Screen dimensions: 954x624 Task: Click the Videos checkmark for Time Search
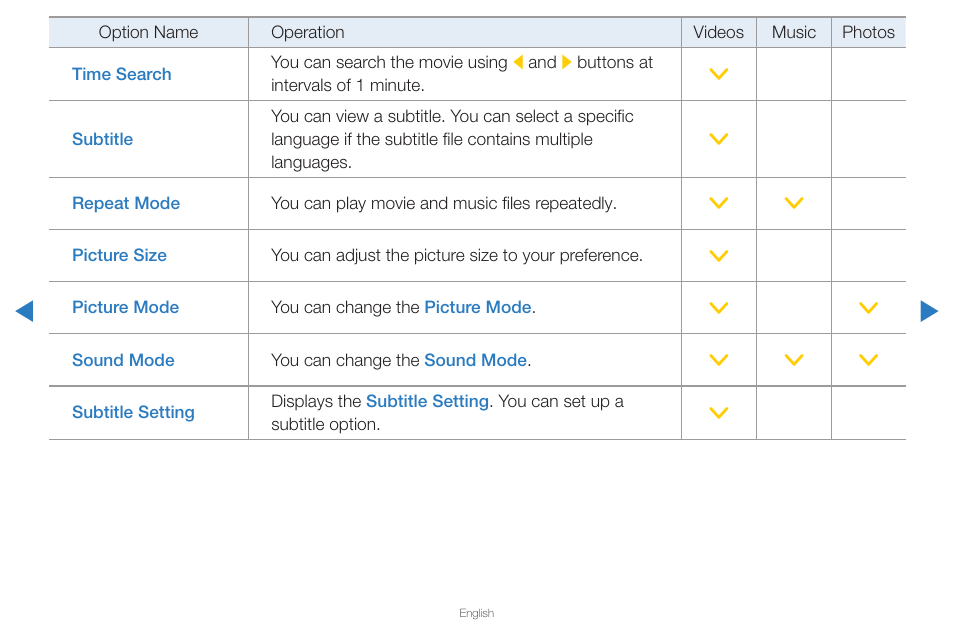click(719, 74)
